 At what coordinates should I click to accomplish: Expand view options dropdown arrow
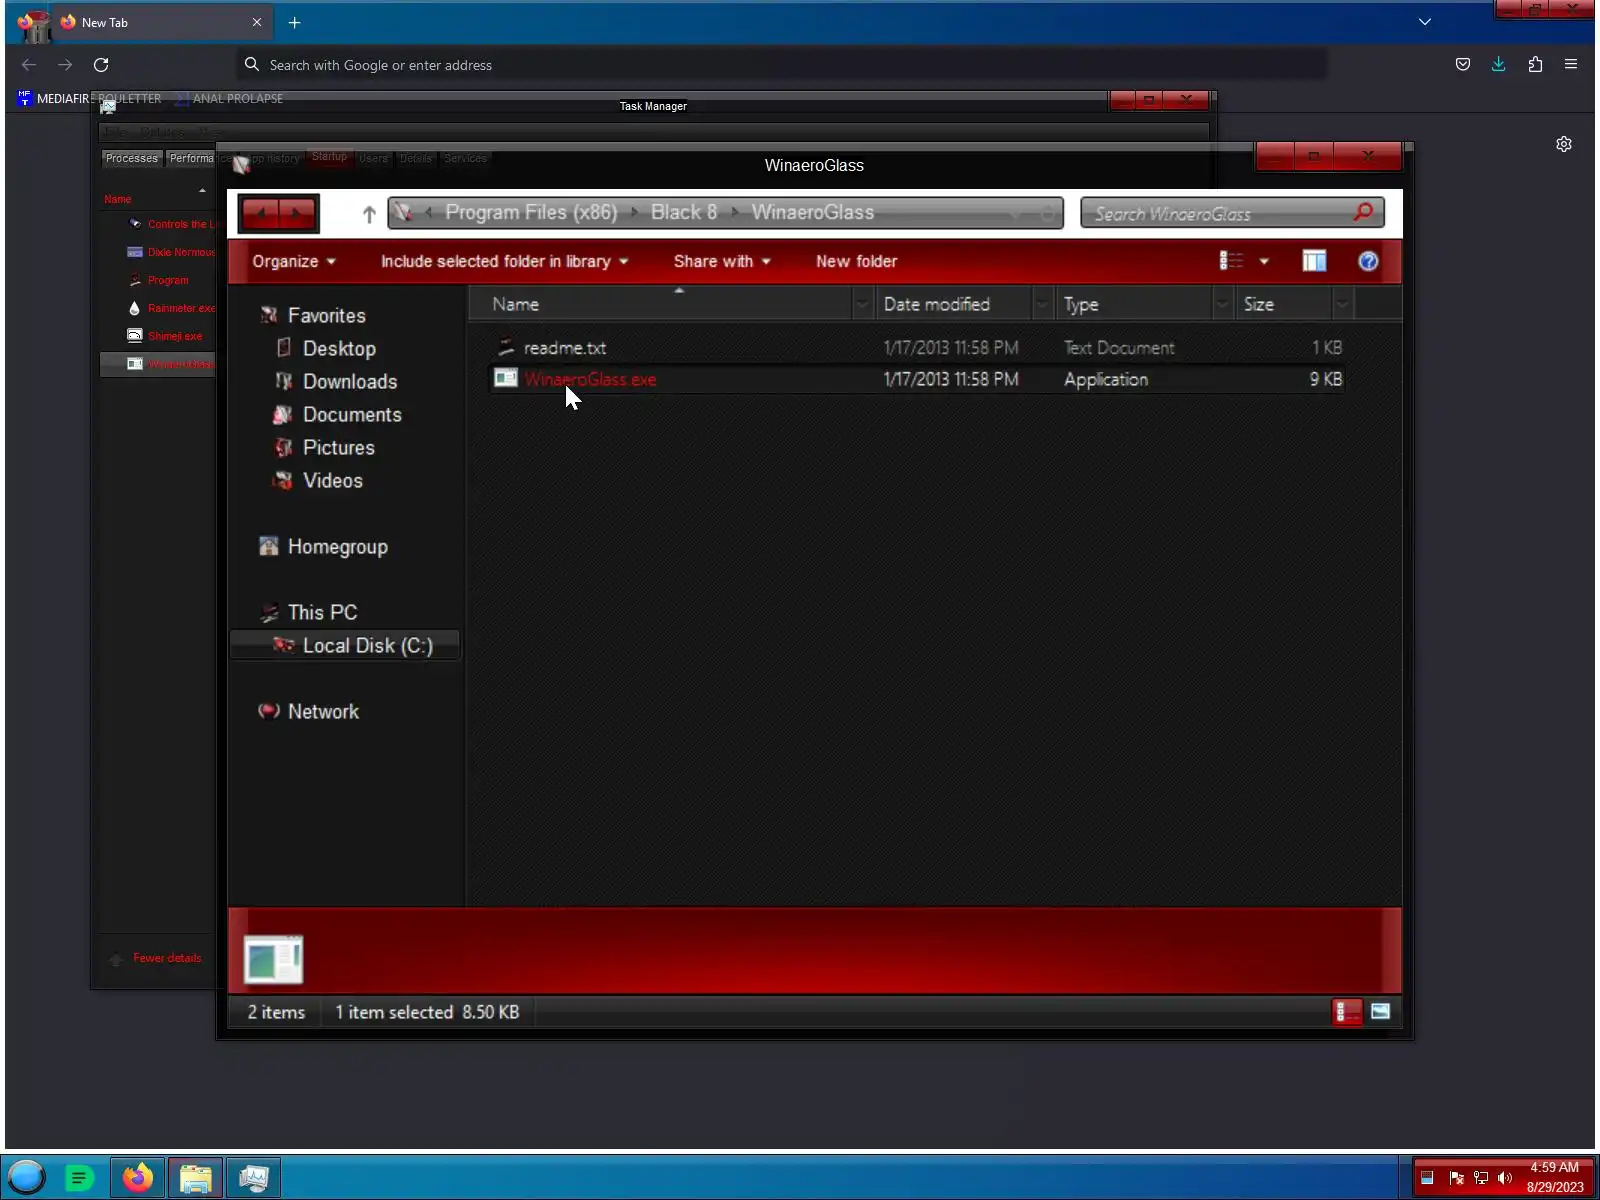pyautogui.click(x=1264, y=261)
